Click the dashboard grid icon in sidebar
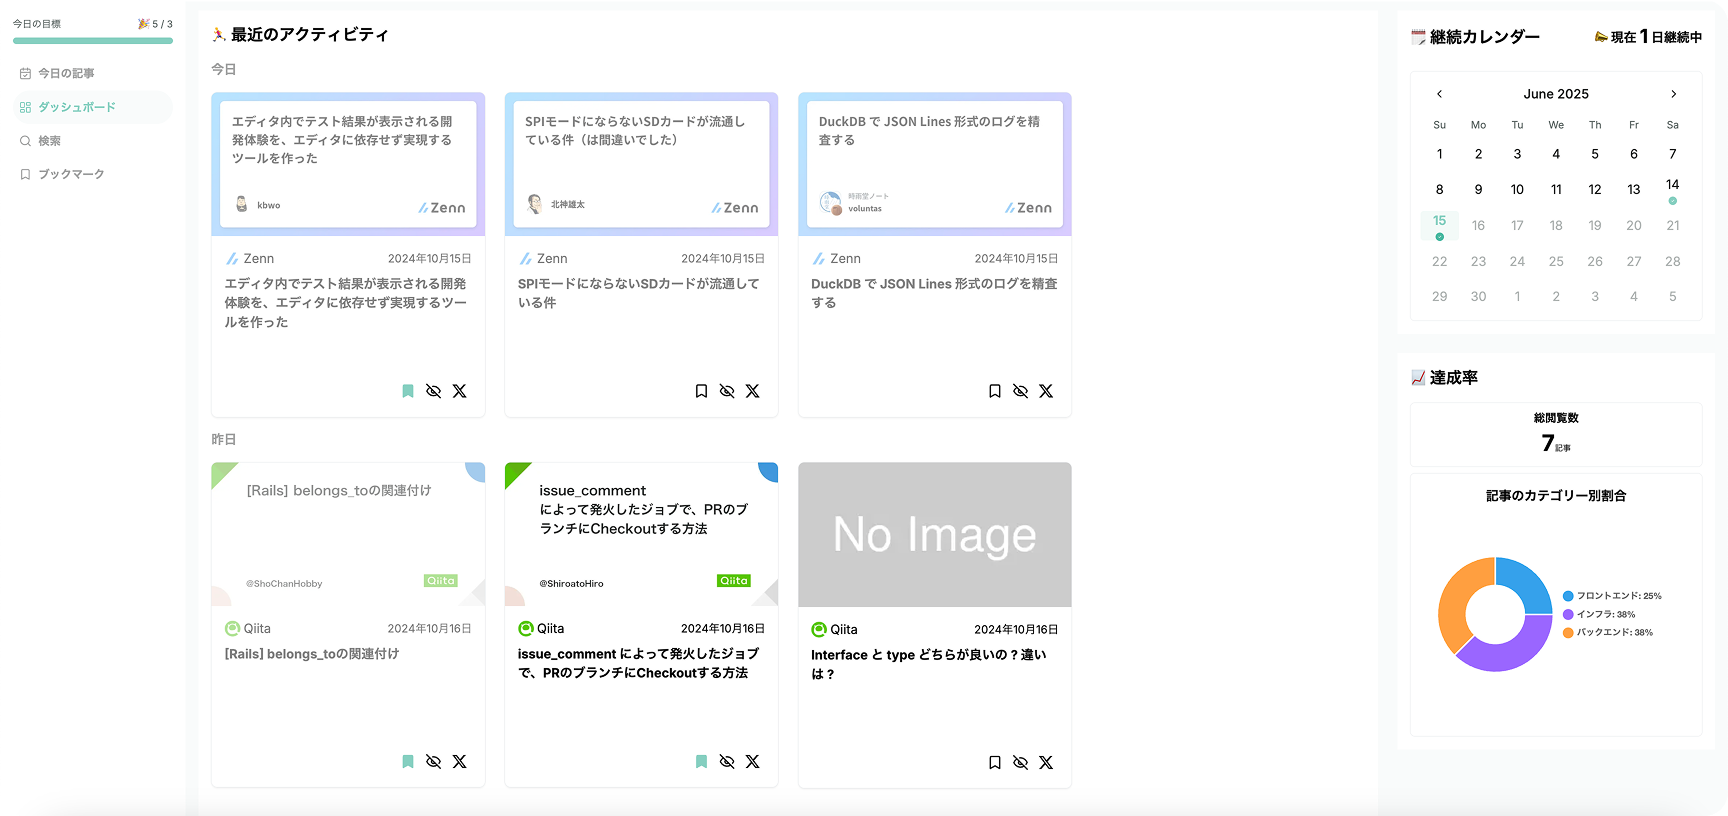 26,107
